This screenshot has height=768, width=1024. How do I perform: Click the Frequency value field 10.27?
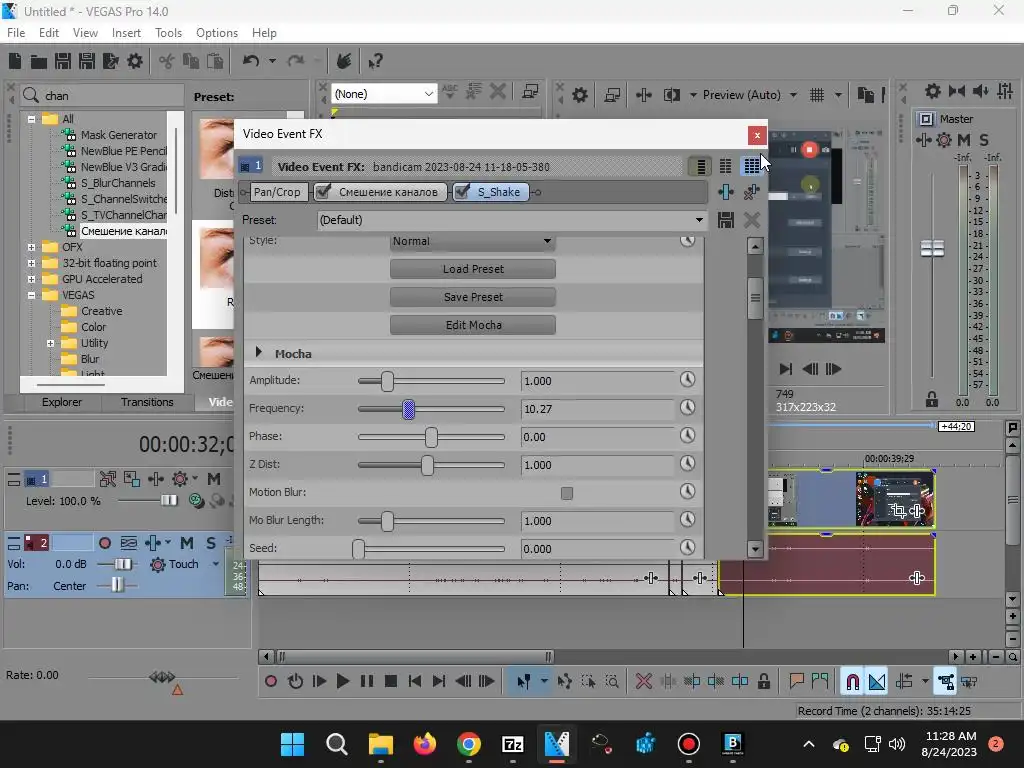597,409
